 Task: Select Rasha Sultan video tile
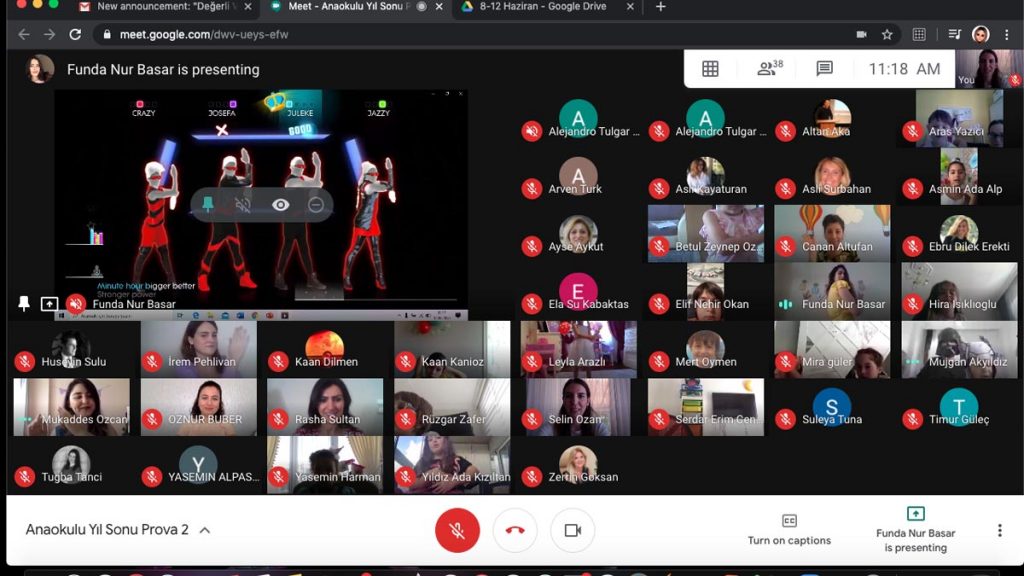pos(325,407)
